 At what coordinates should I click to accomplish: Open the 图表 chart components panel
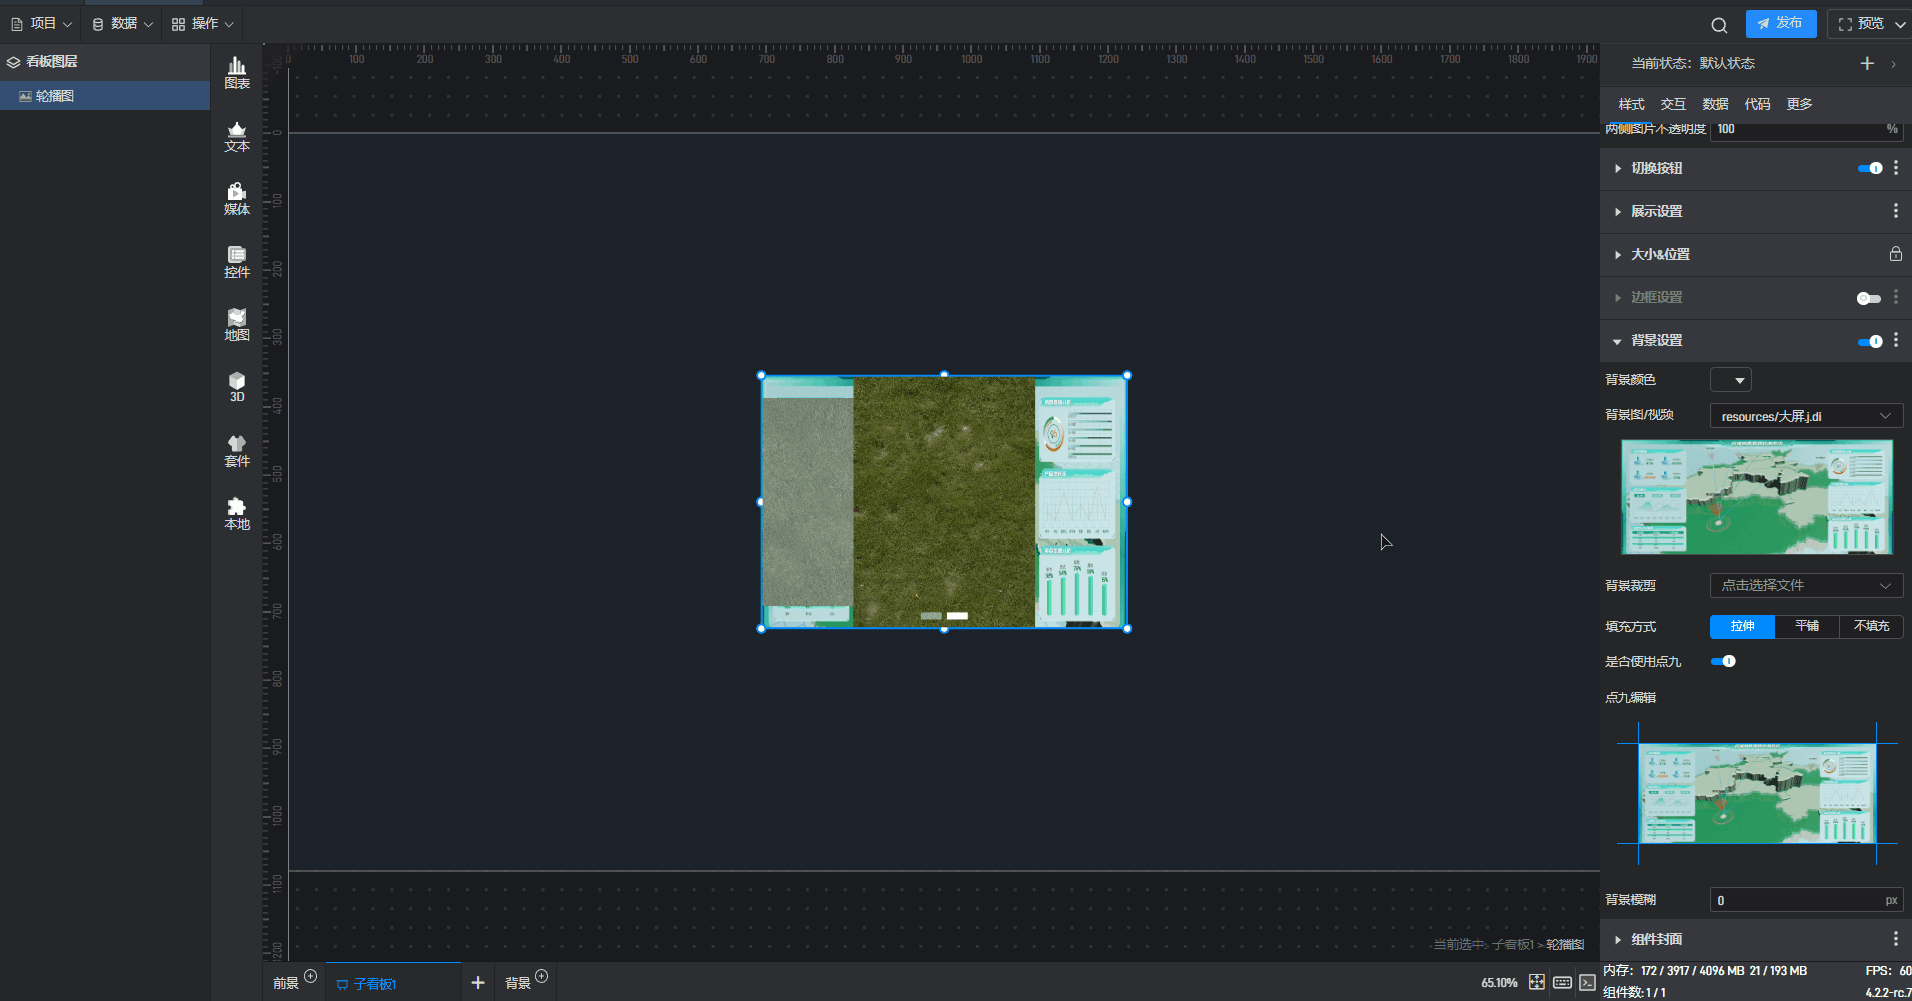237,73
